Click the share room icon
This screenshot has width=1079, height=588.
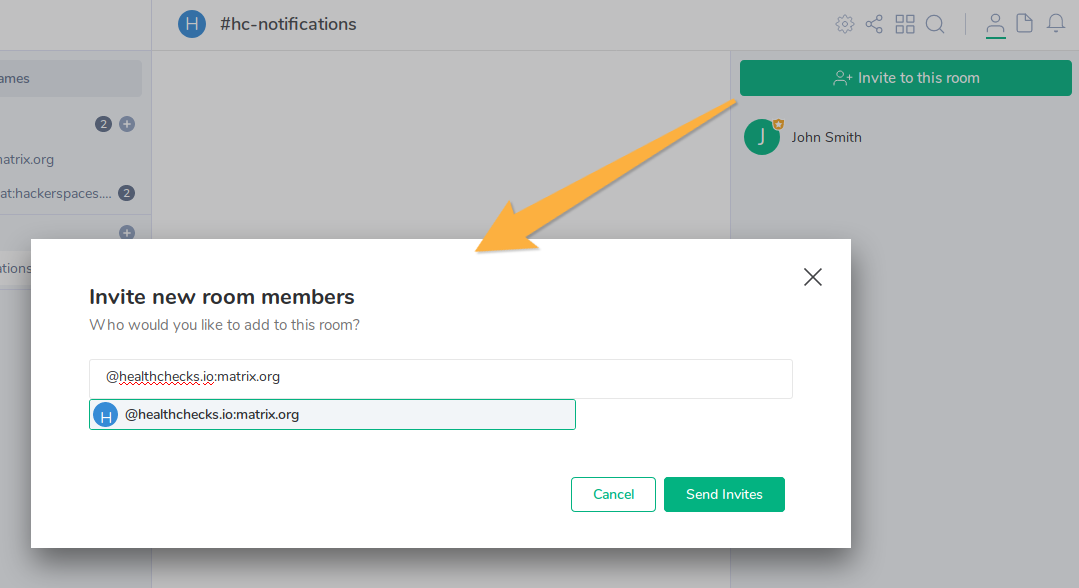(x=874, y=24)
